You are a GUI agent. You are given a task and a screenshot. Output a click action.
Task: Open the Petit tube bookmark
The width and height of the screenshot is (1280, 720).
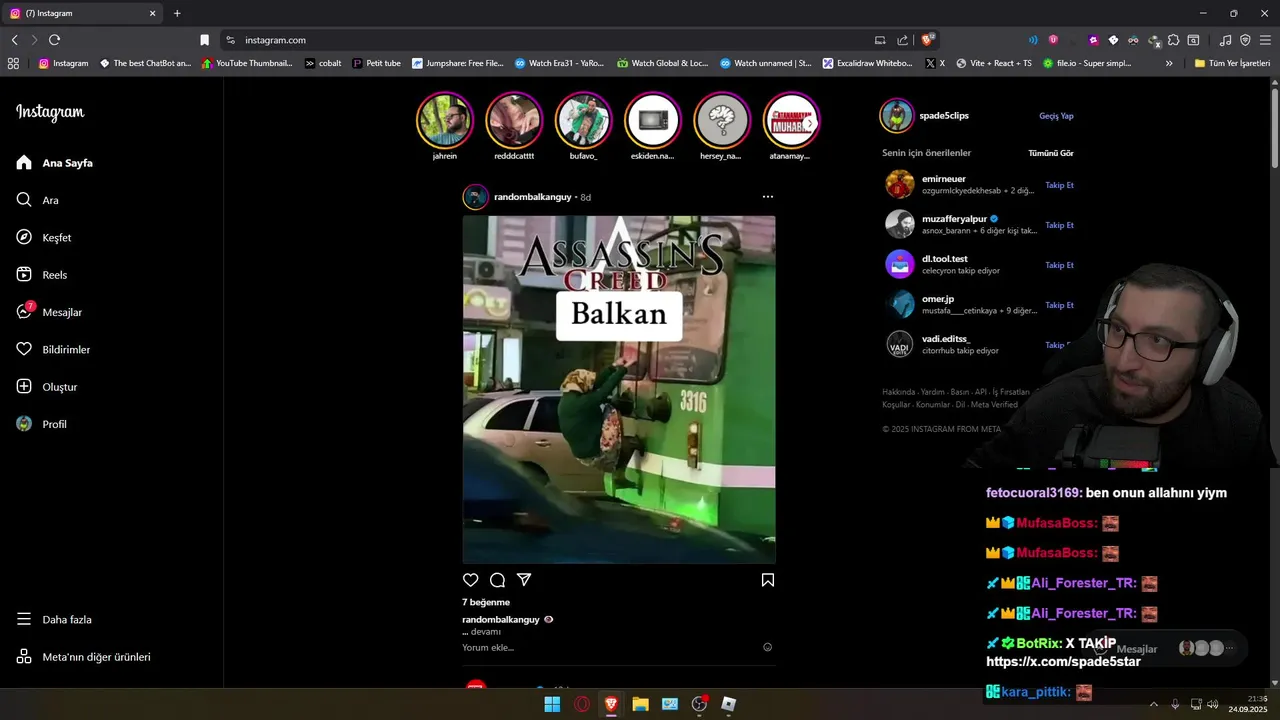[376, 63]
